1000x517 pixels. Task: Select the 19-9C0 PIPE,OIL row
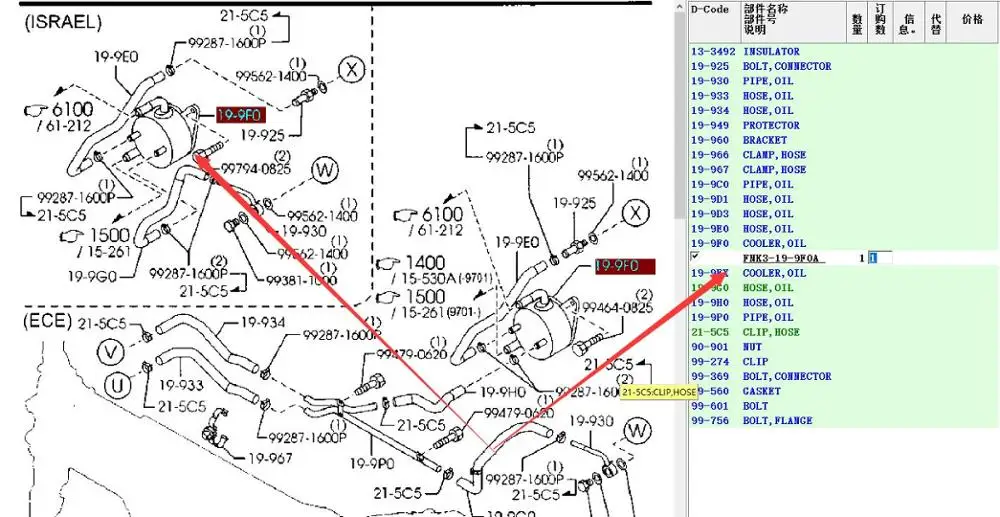coord(842,184)
